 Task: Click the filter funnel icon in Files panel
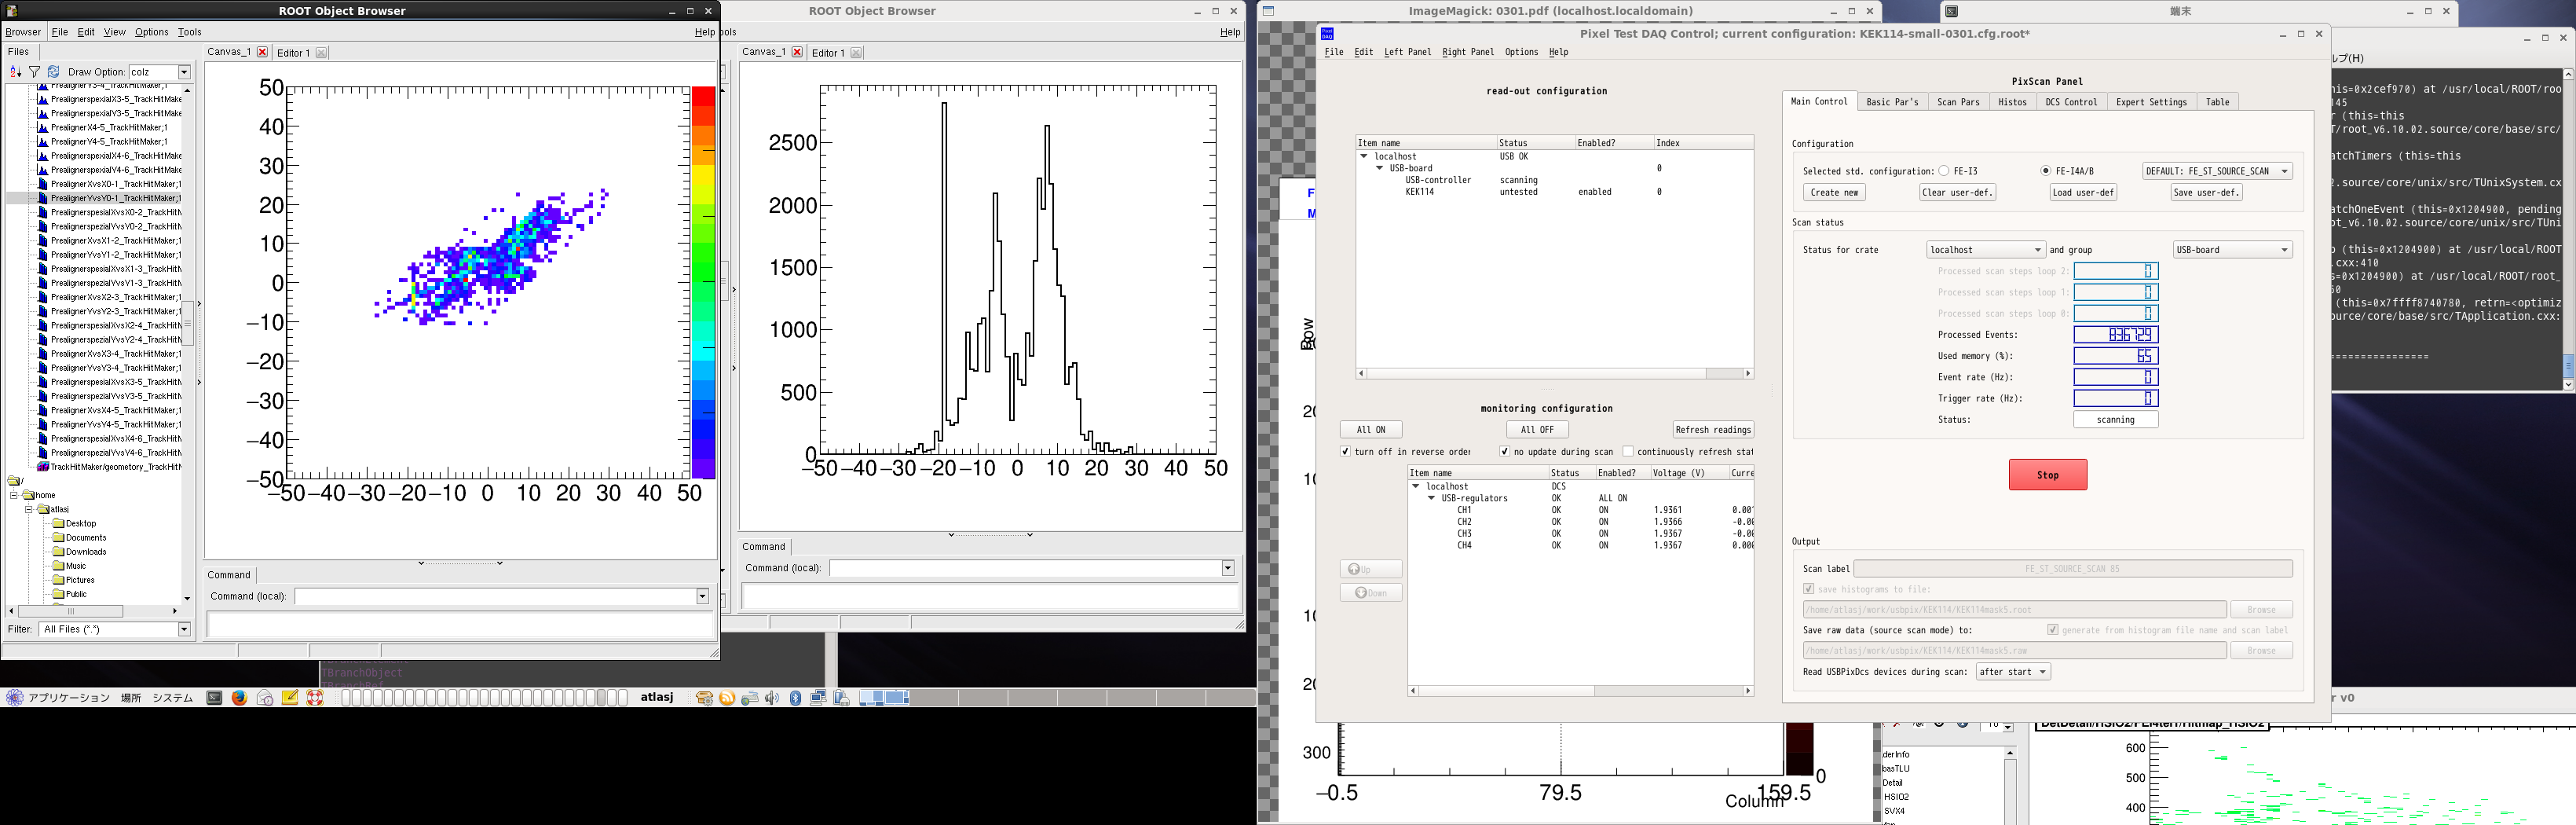34,72
